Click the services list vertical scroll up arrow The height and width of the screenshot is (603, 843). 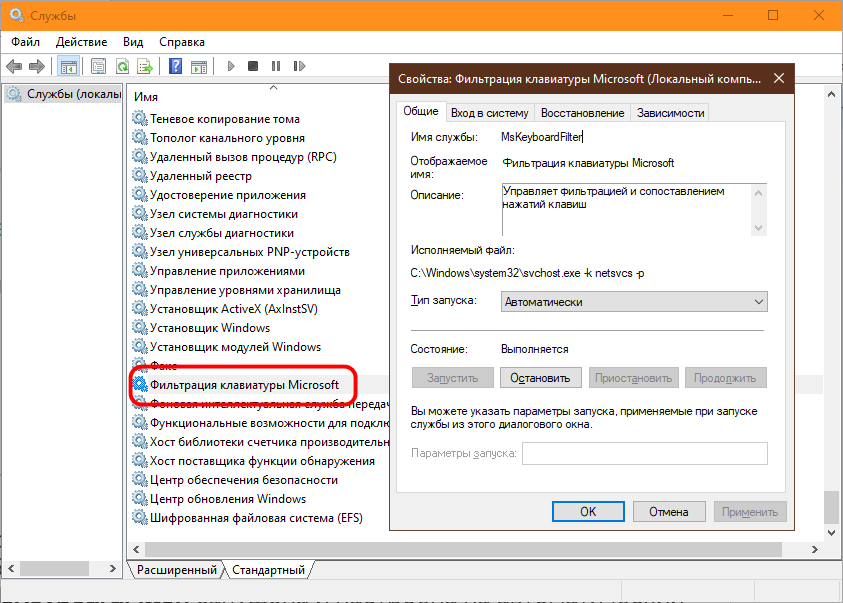[x=831, y=94]
